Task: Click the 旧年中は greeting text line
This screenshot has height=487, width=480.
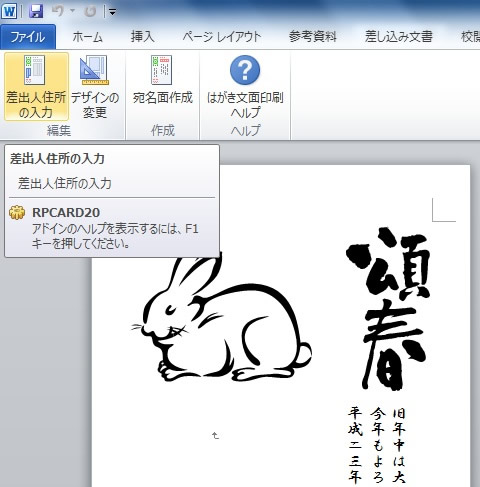Action: click(x=399, y=446)
